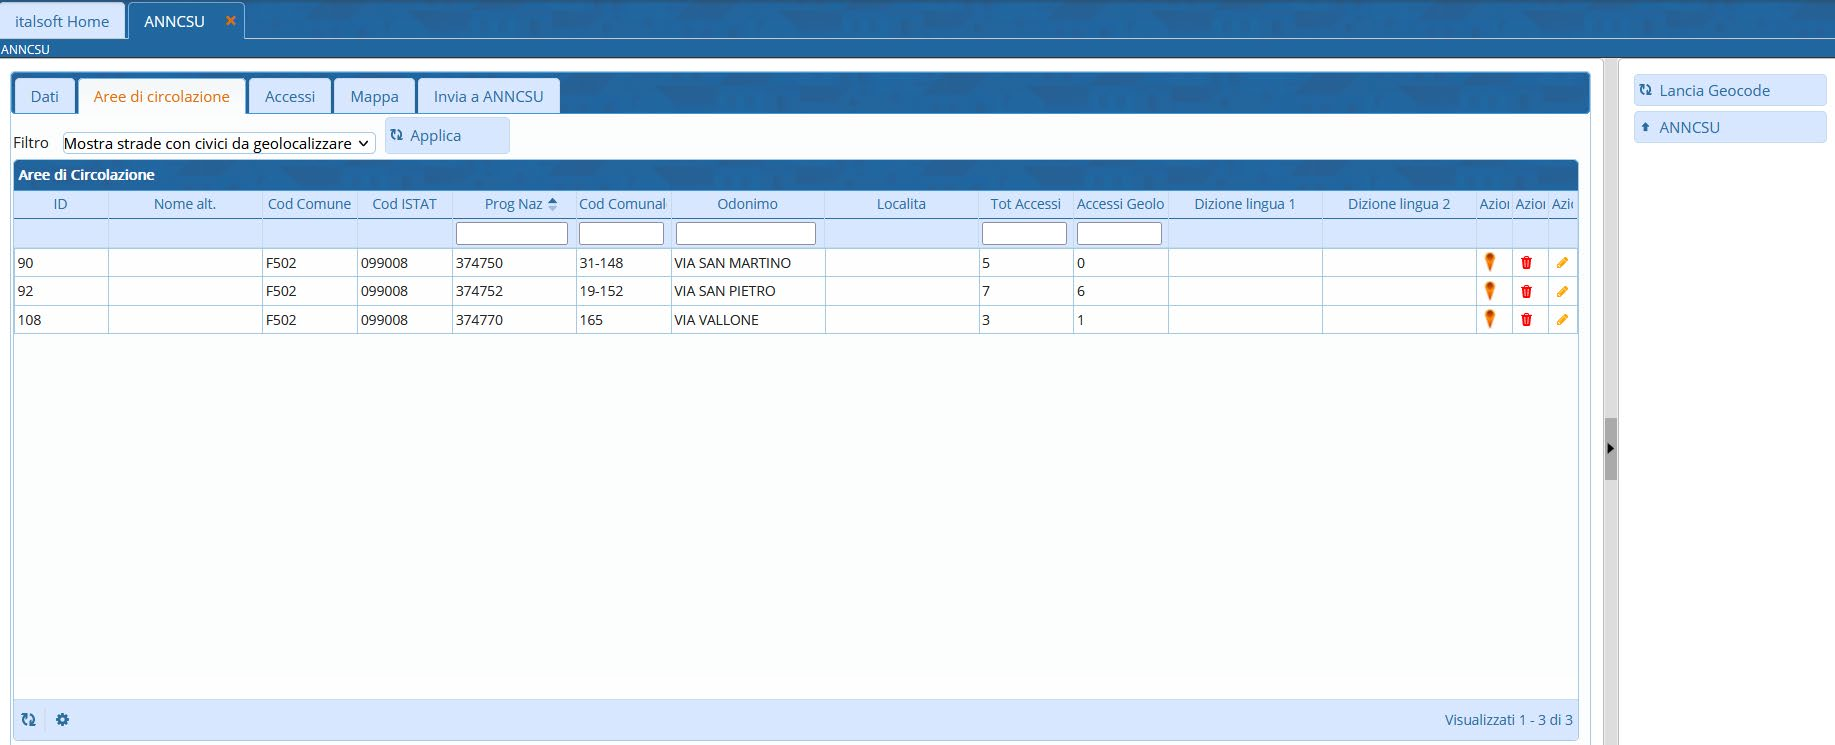1835x745 pixels.
Task: Click trash icon for VIA SAN MARTINO
Action: (x=1526, y=263)
